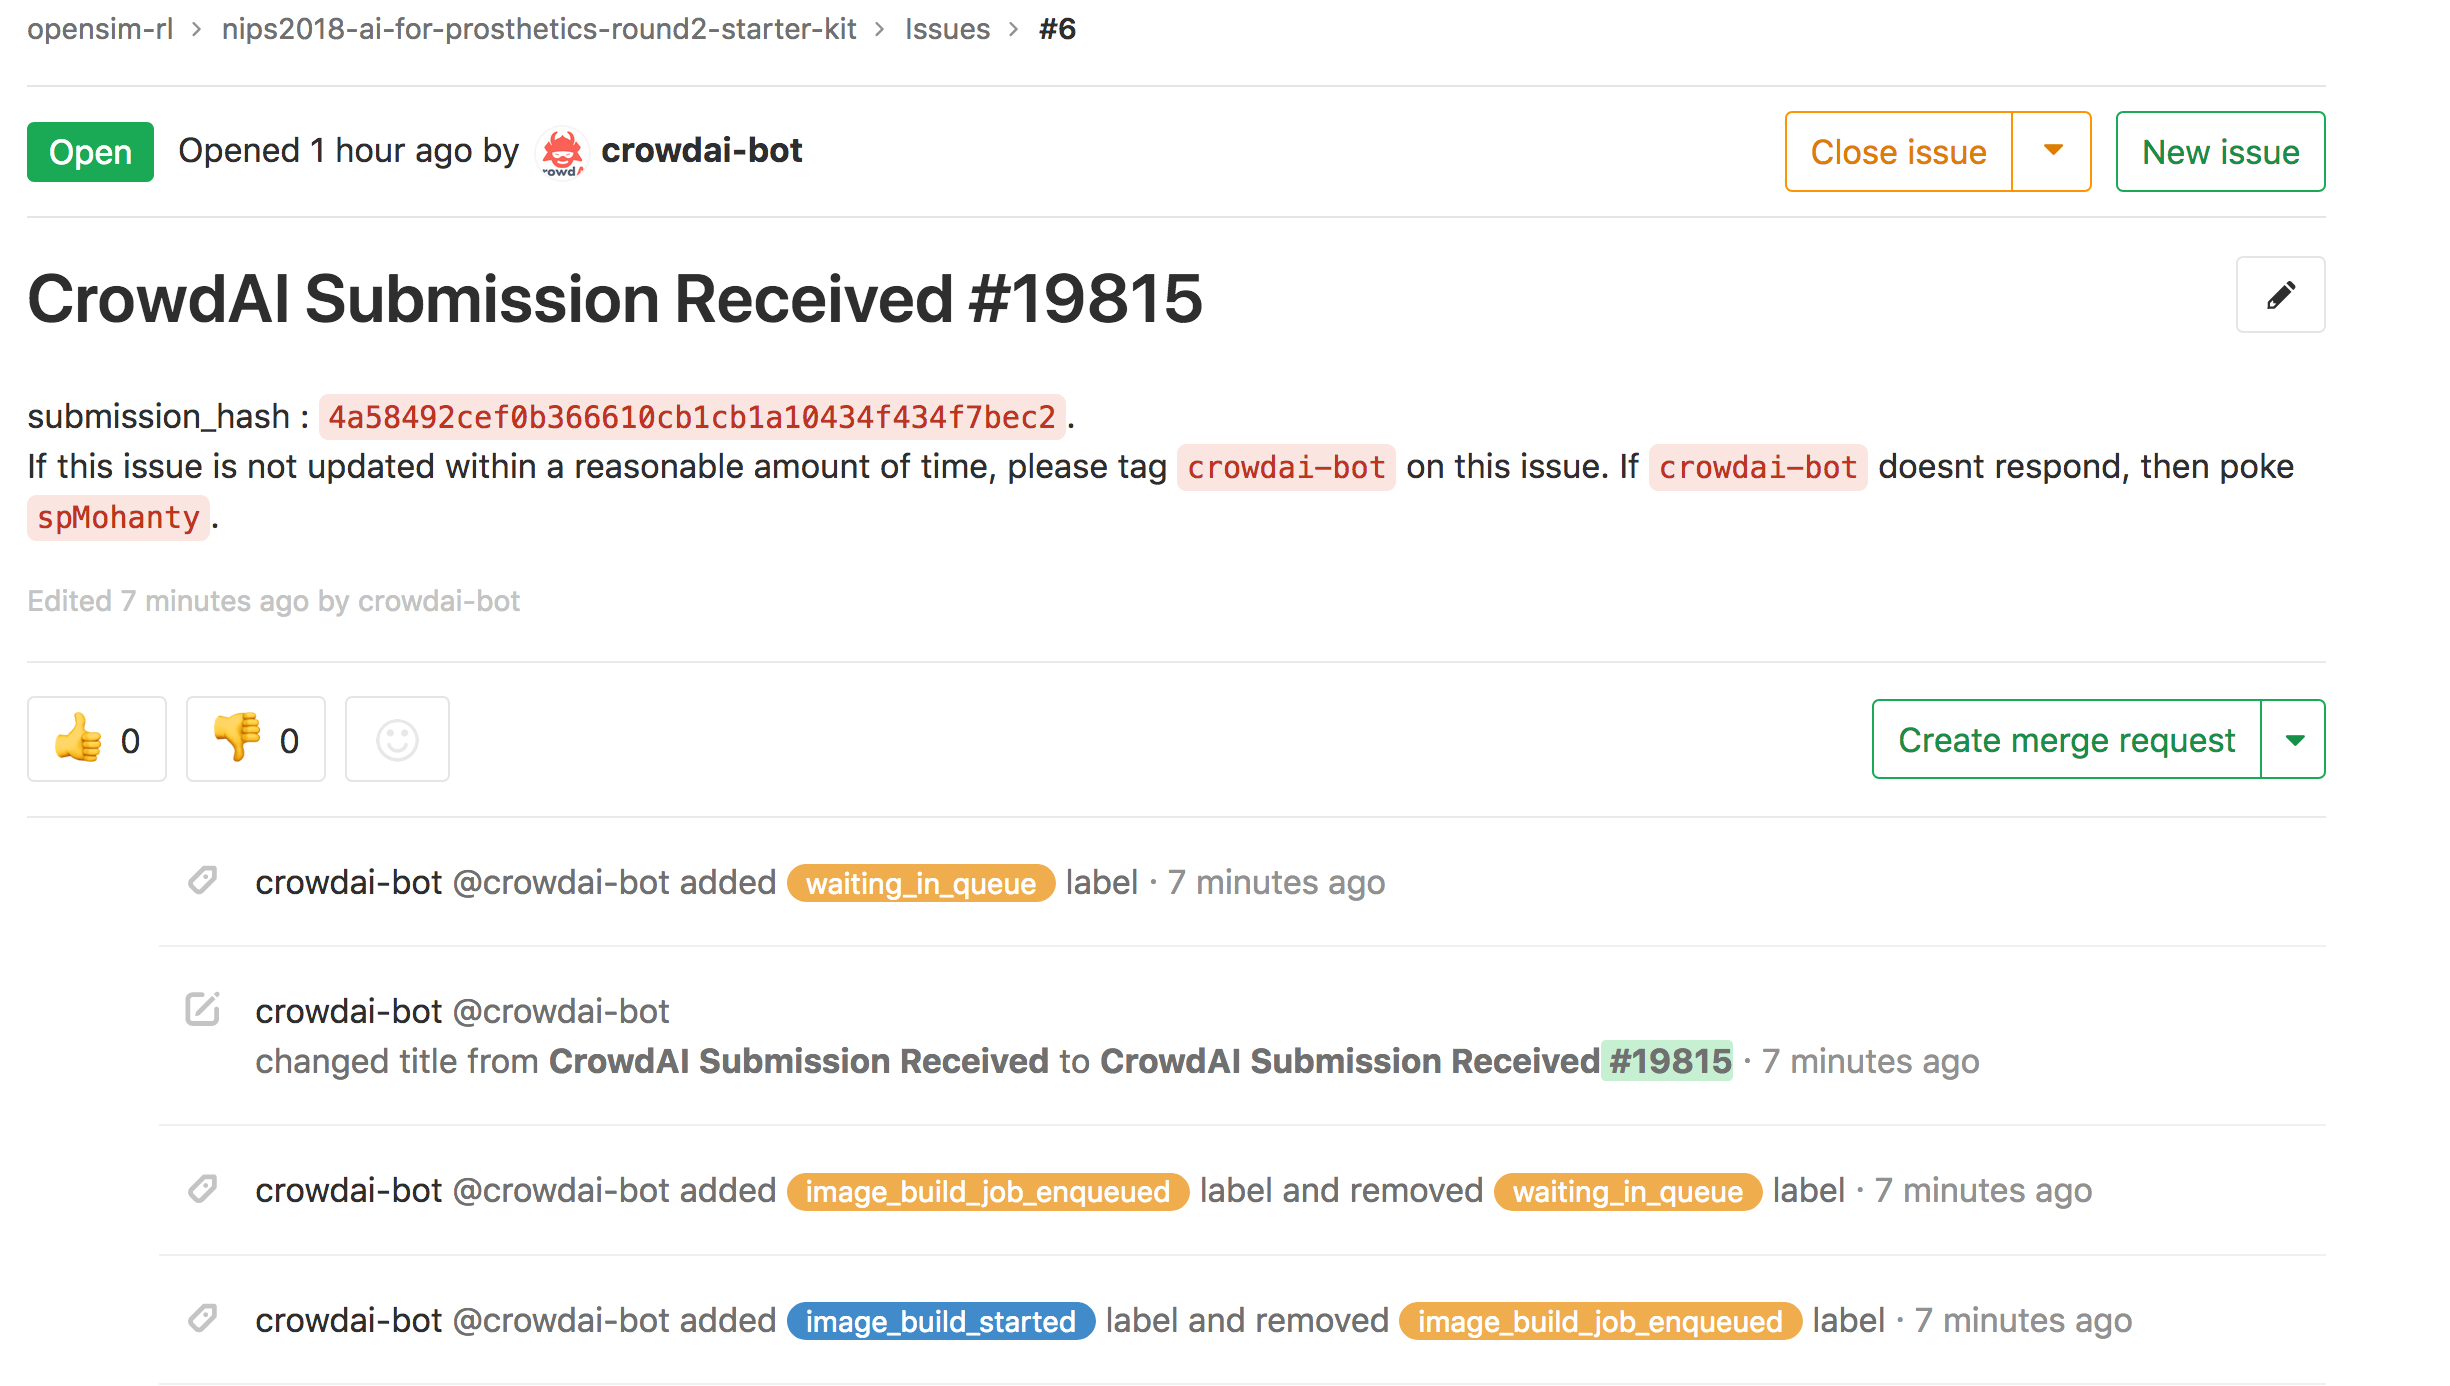Click the Create merge request button

click(x=2066, y=739)
